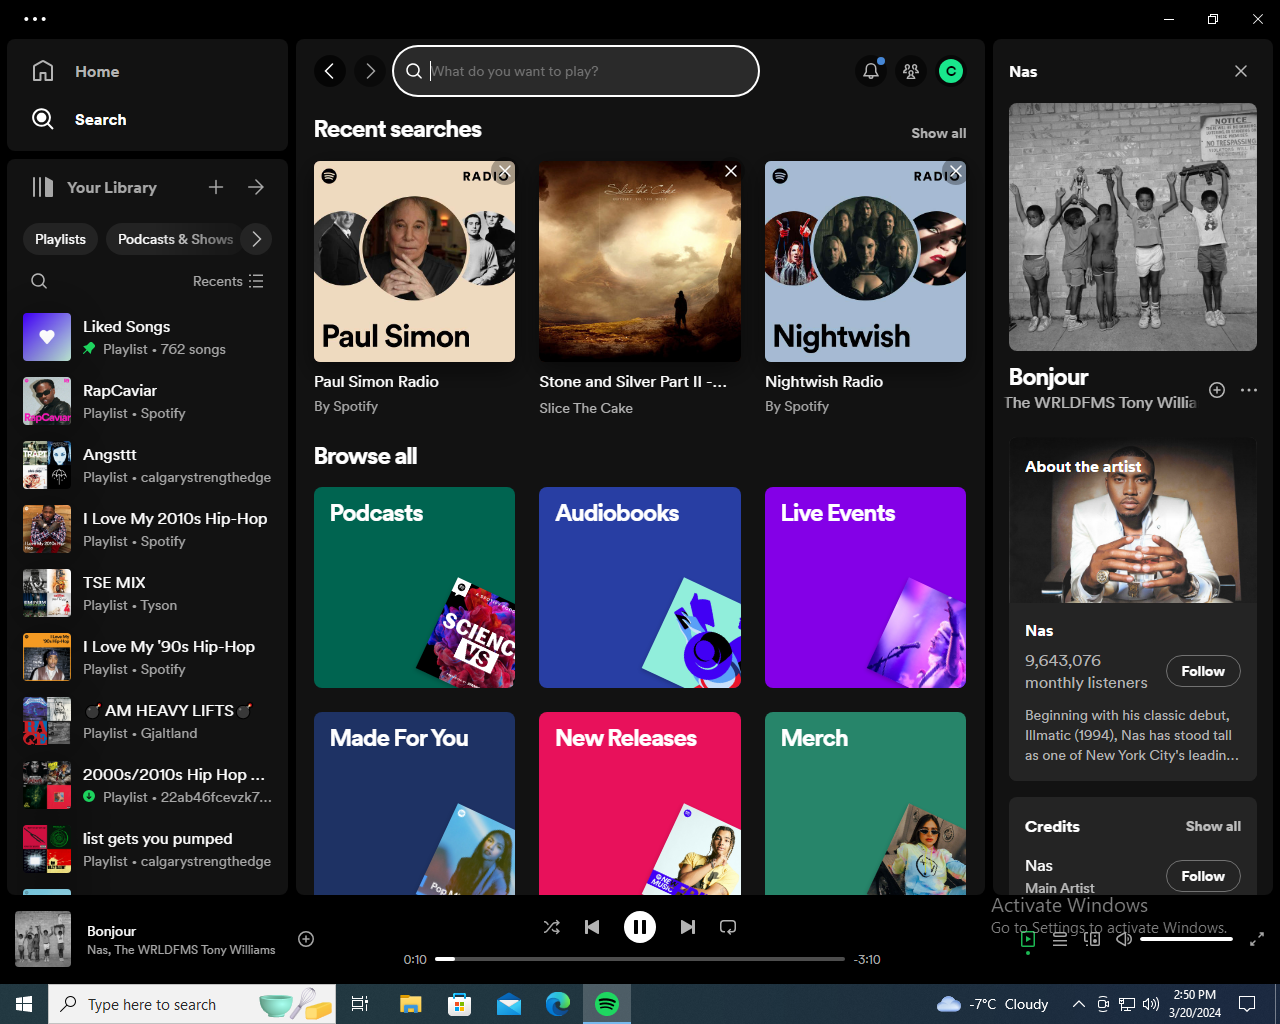Skip to previous track
1280x1024 pixels.
tap(592, 927)
